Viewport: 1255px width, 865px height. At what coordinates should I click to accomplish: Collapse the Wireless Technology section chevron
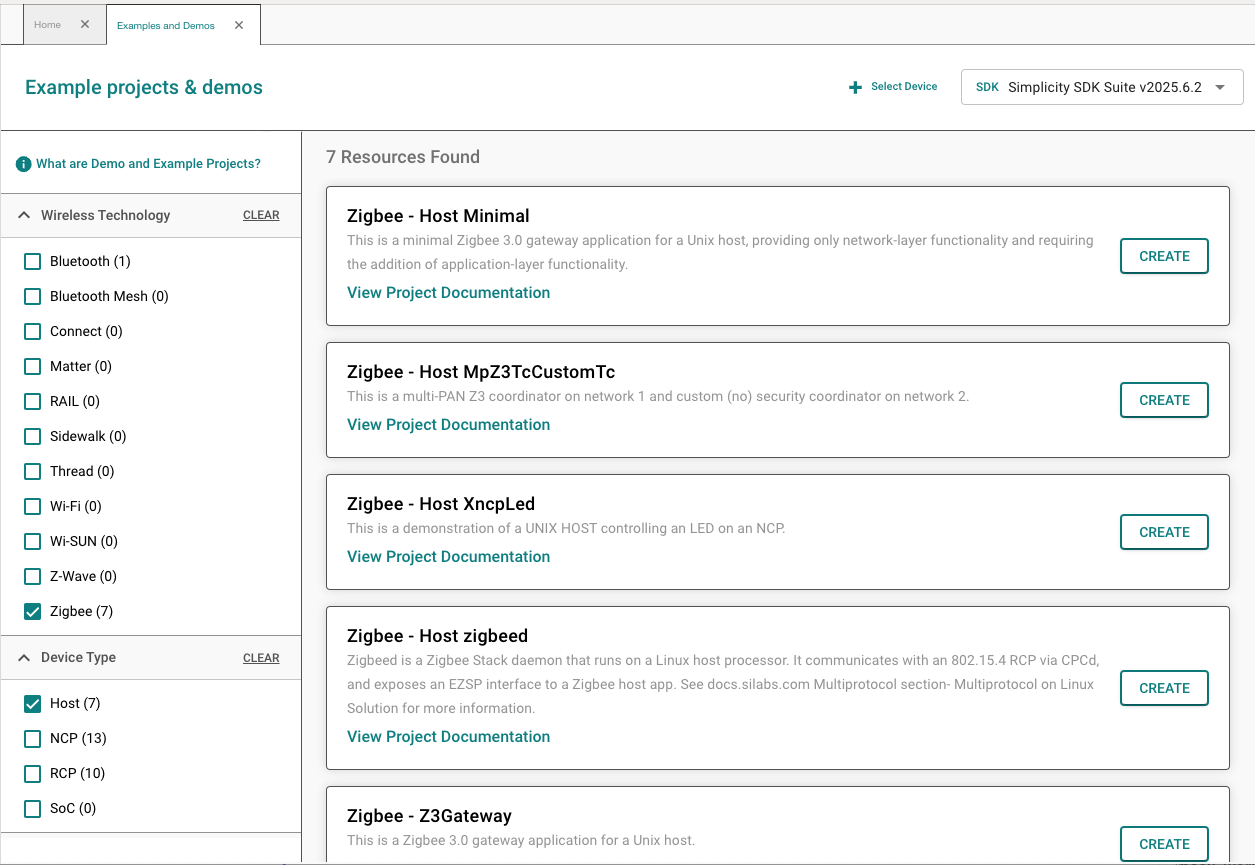coord(24,215)
